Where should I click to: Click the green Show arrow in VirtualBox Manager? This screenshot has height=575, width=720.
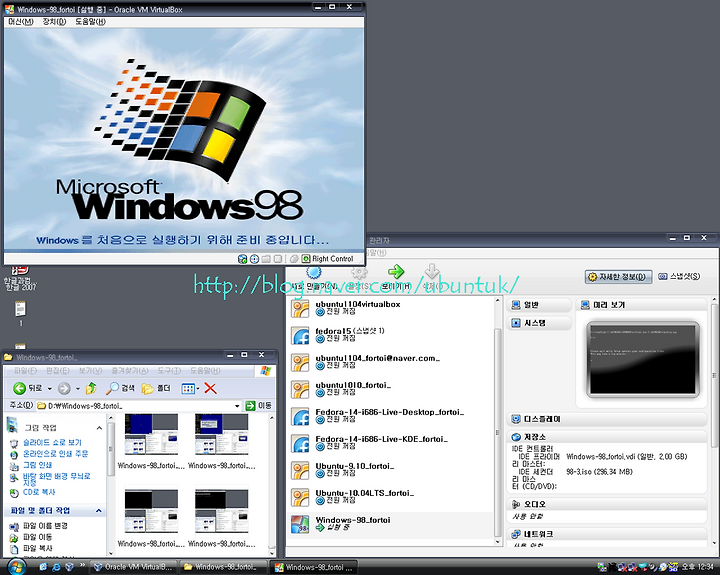click(396, 271)
